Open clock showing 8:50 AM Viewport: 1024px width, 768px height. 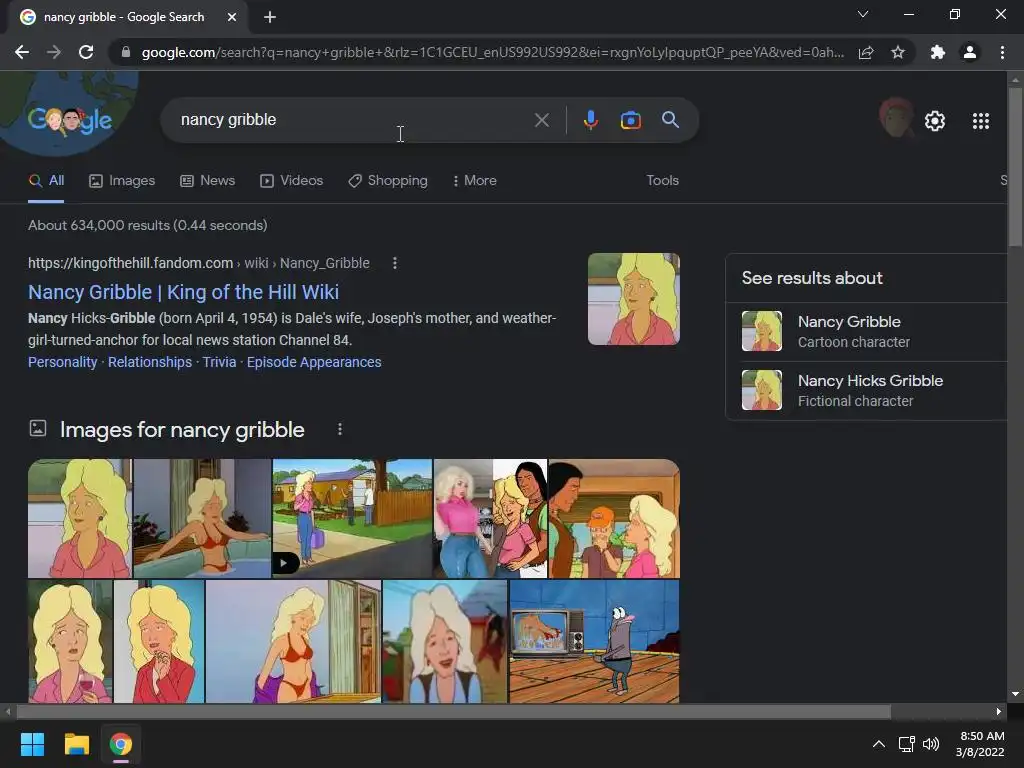tap(980, 744)
